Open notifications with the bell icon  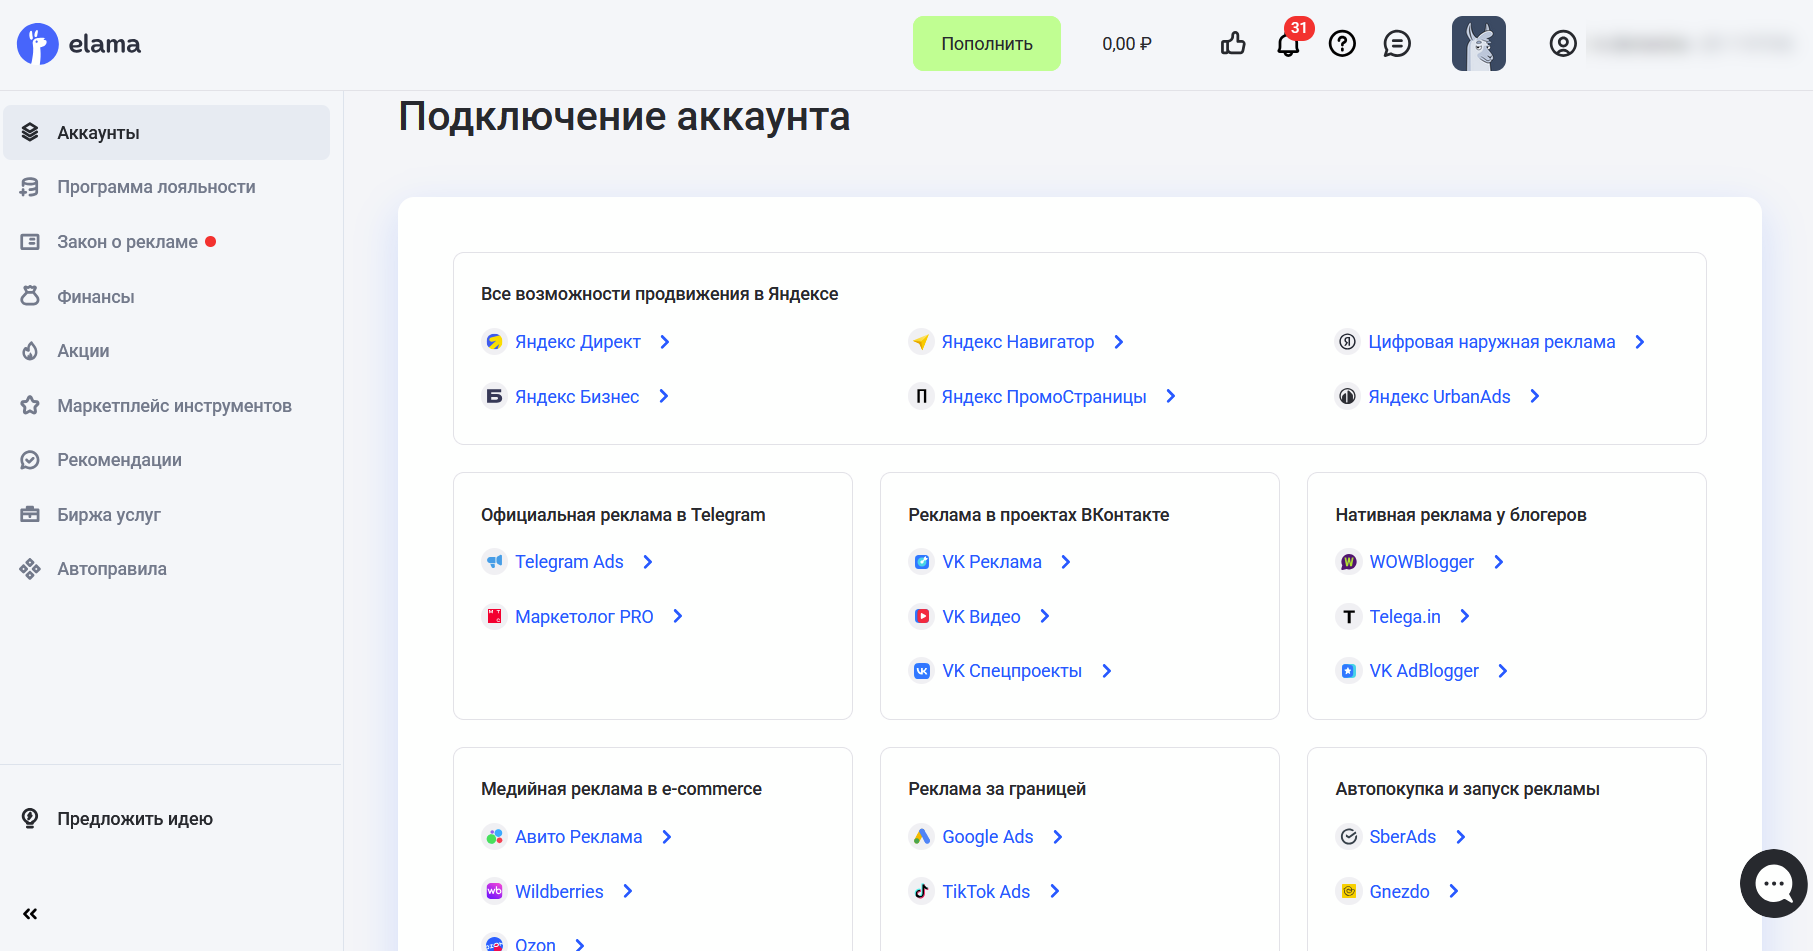[x=1288, y=43]
